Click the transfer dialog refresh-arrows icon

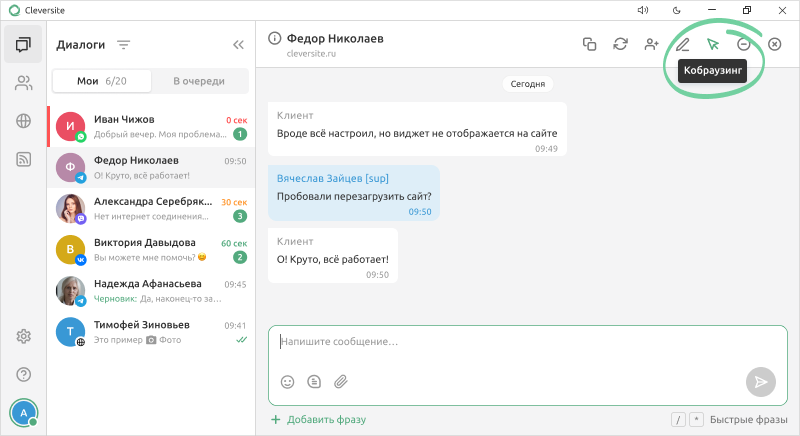tap(621, 44)
